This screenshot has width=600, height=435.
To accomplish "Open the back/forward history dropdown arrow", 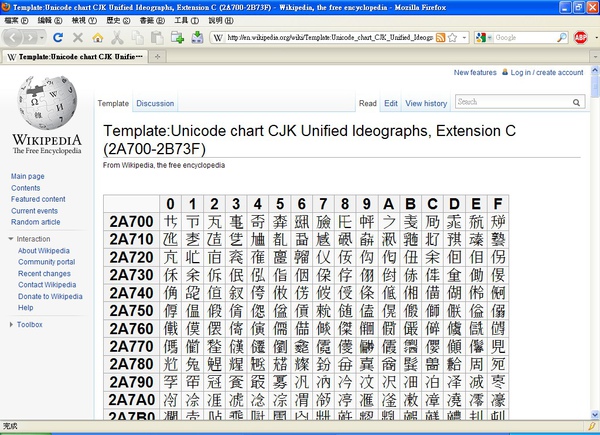I will pyautogui.click(x=42, y=37).
